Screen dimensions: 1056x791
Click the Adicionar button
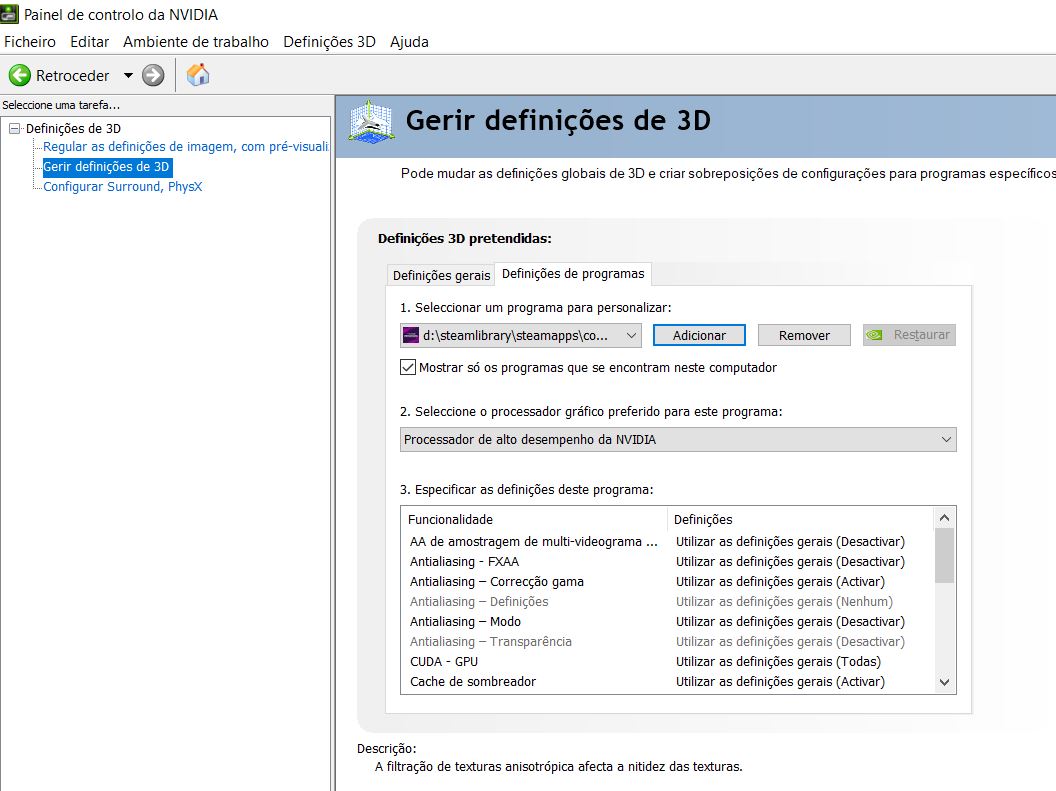(699, 335)
